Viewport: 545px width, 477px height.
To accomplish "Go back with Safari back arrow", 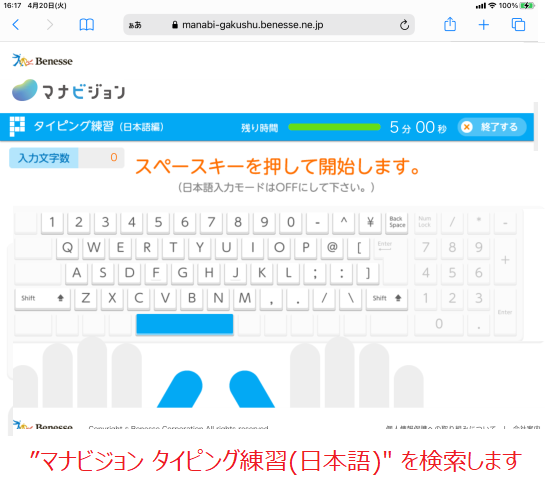I will tap(16, 25).
